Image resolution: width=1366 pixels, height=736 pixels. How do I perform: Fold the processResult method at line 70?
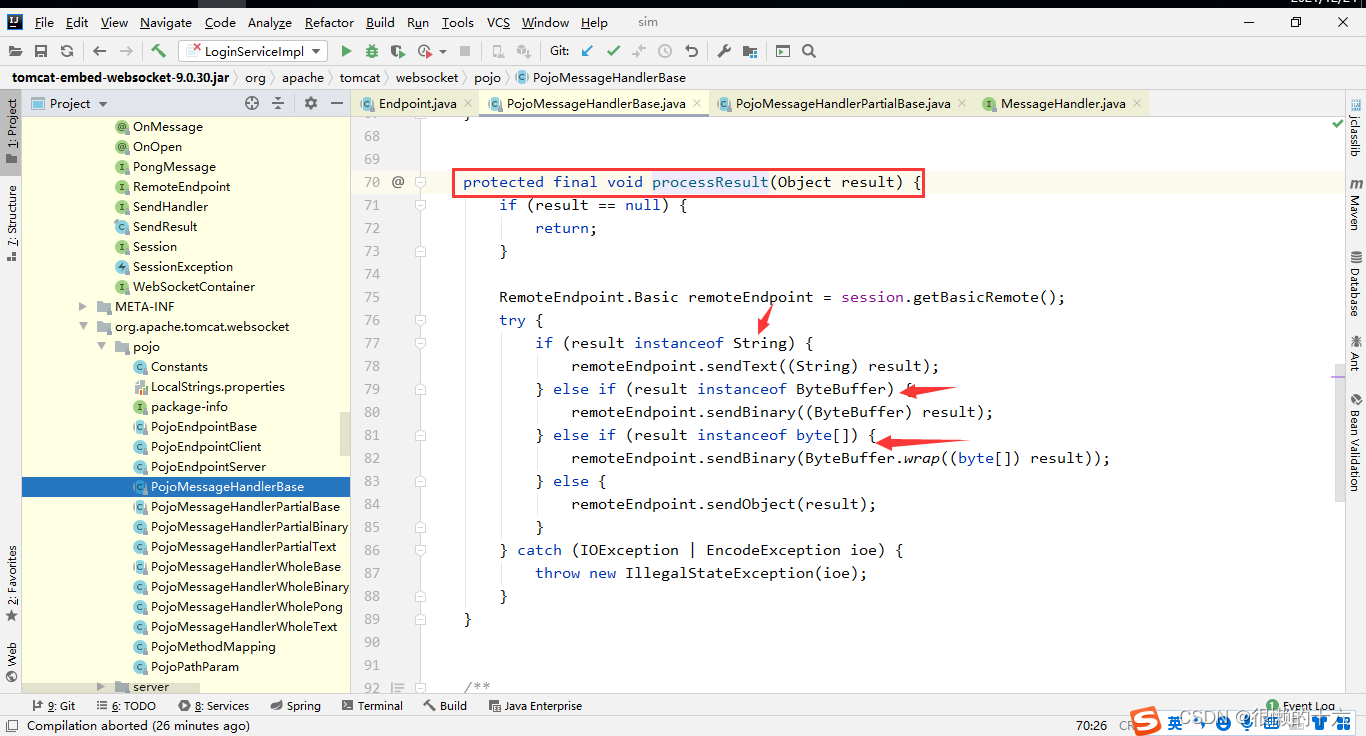pyautogui.click(x=421, y=182)
